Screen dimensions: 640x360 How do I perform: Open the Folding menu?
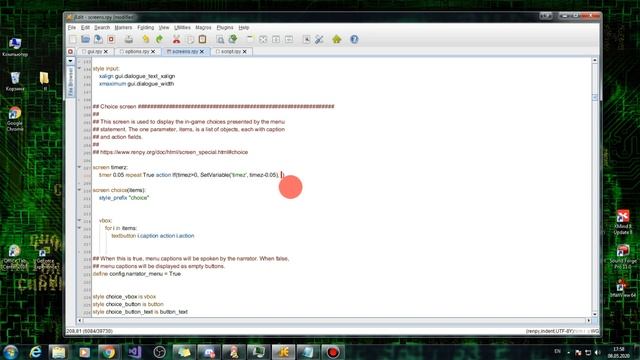pos(146,27)
